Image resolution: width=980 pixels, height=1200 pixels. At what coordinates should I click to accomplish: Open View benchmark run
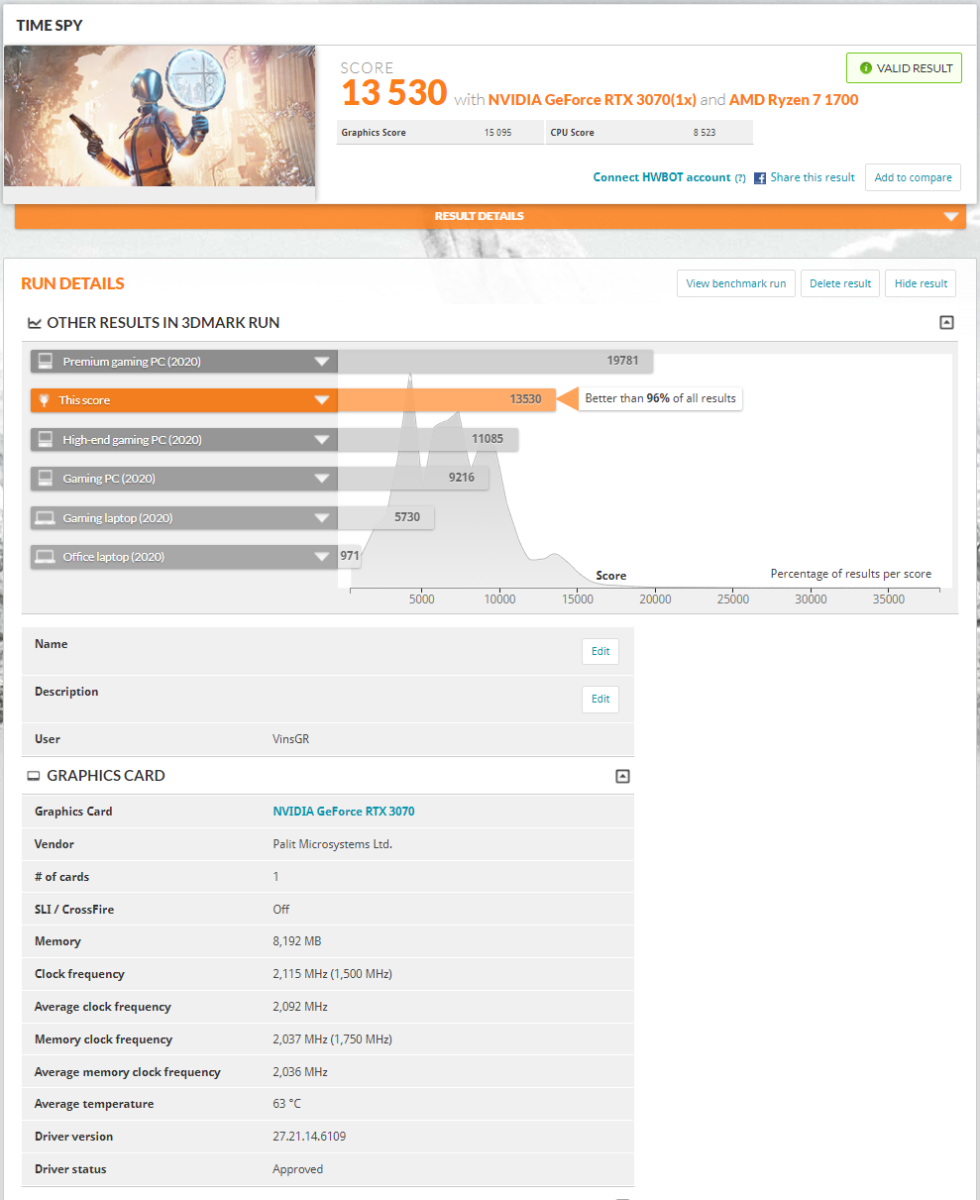coord(736,284)
